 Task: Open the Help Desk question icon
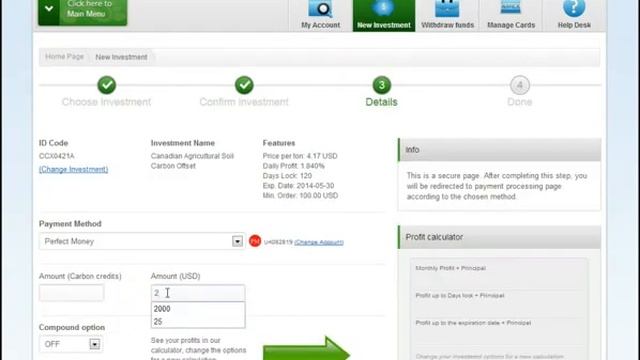tap(574, 8)
